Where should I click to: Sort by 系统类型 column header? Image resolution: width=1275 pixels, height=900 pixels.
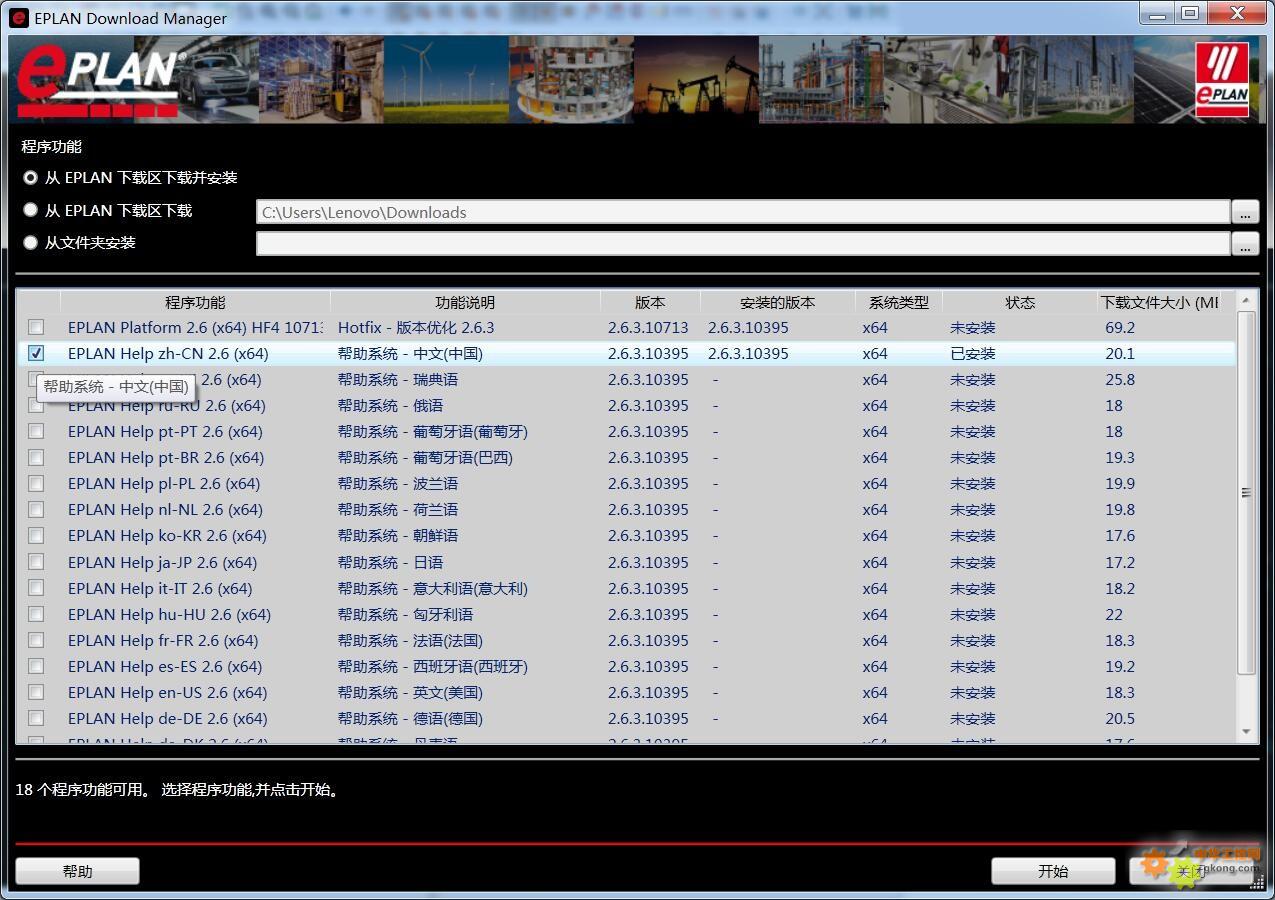[898, 302]
